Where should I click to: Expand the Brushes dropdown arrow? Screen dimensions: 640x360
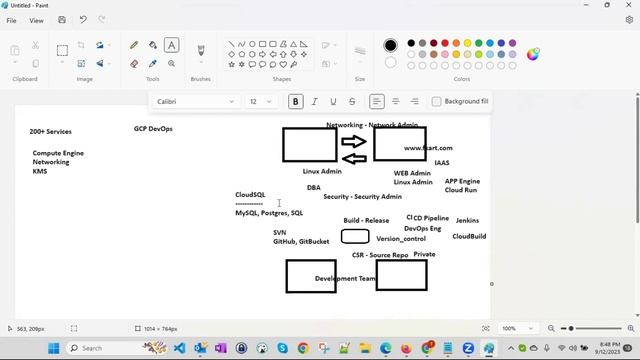coord(201,62)
